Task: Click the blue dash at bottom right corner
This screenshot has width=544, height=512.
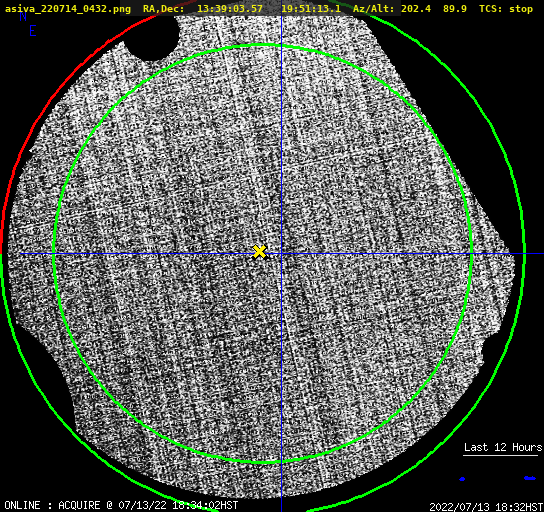Action: click(530, 478)
